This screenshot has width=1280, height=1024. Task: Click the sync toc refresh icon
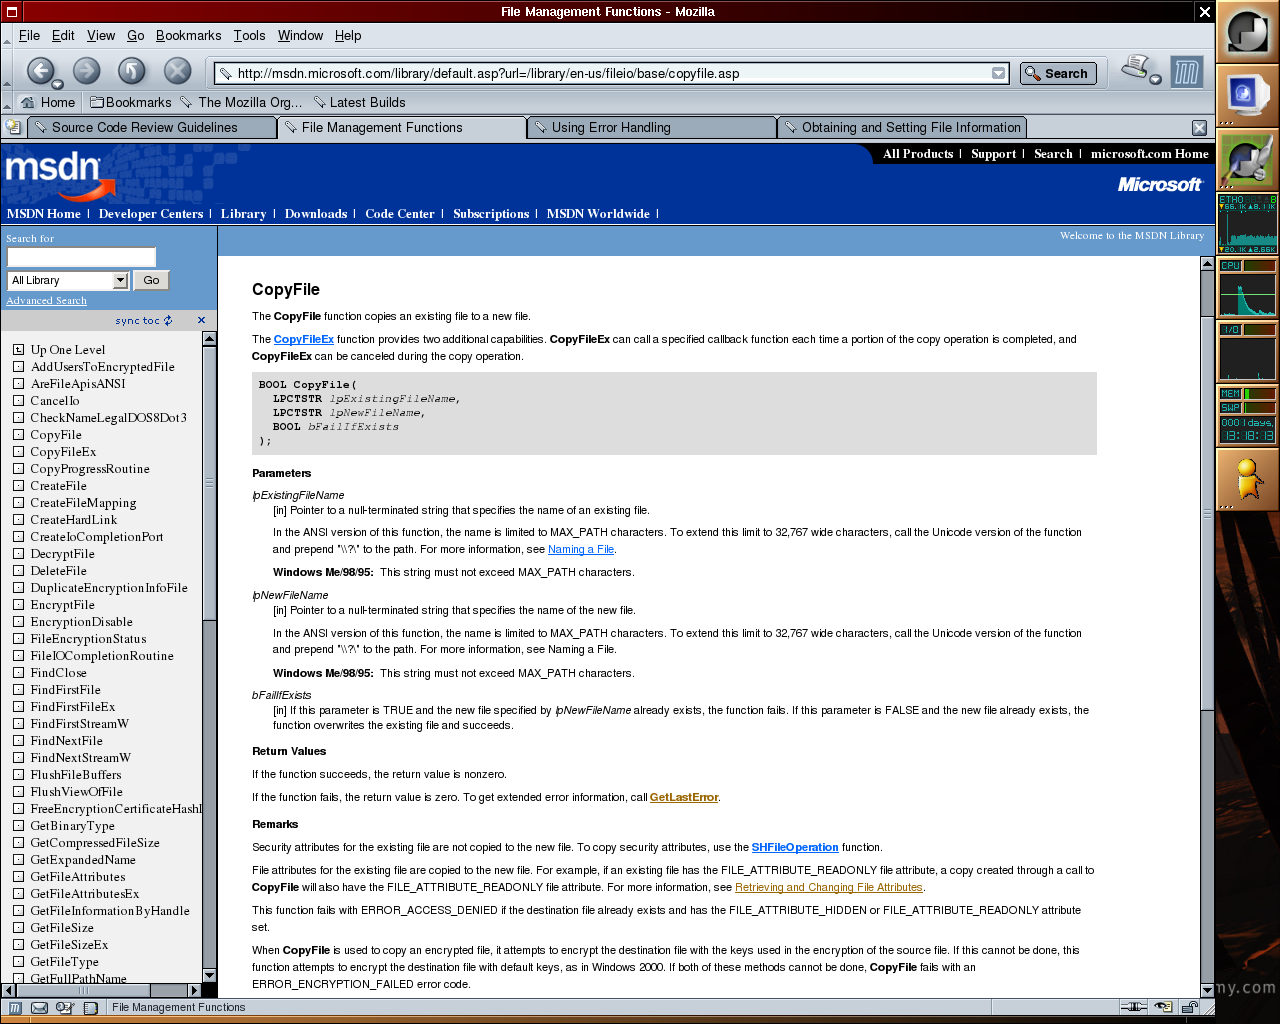168,321
